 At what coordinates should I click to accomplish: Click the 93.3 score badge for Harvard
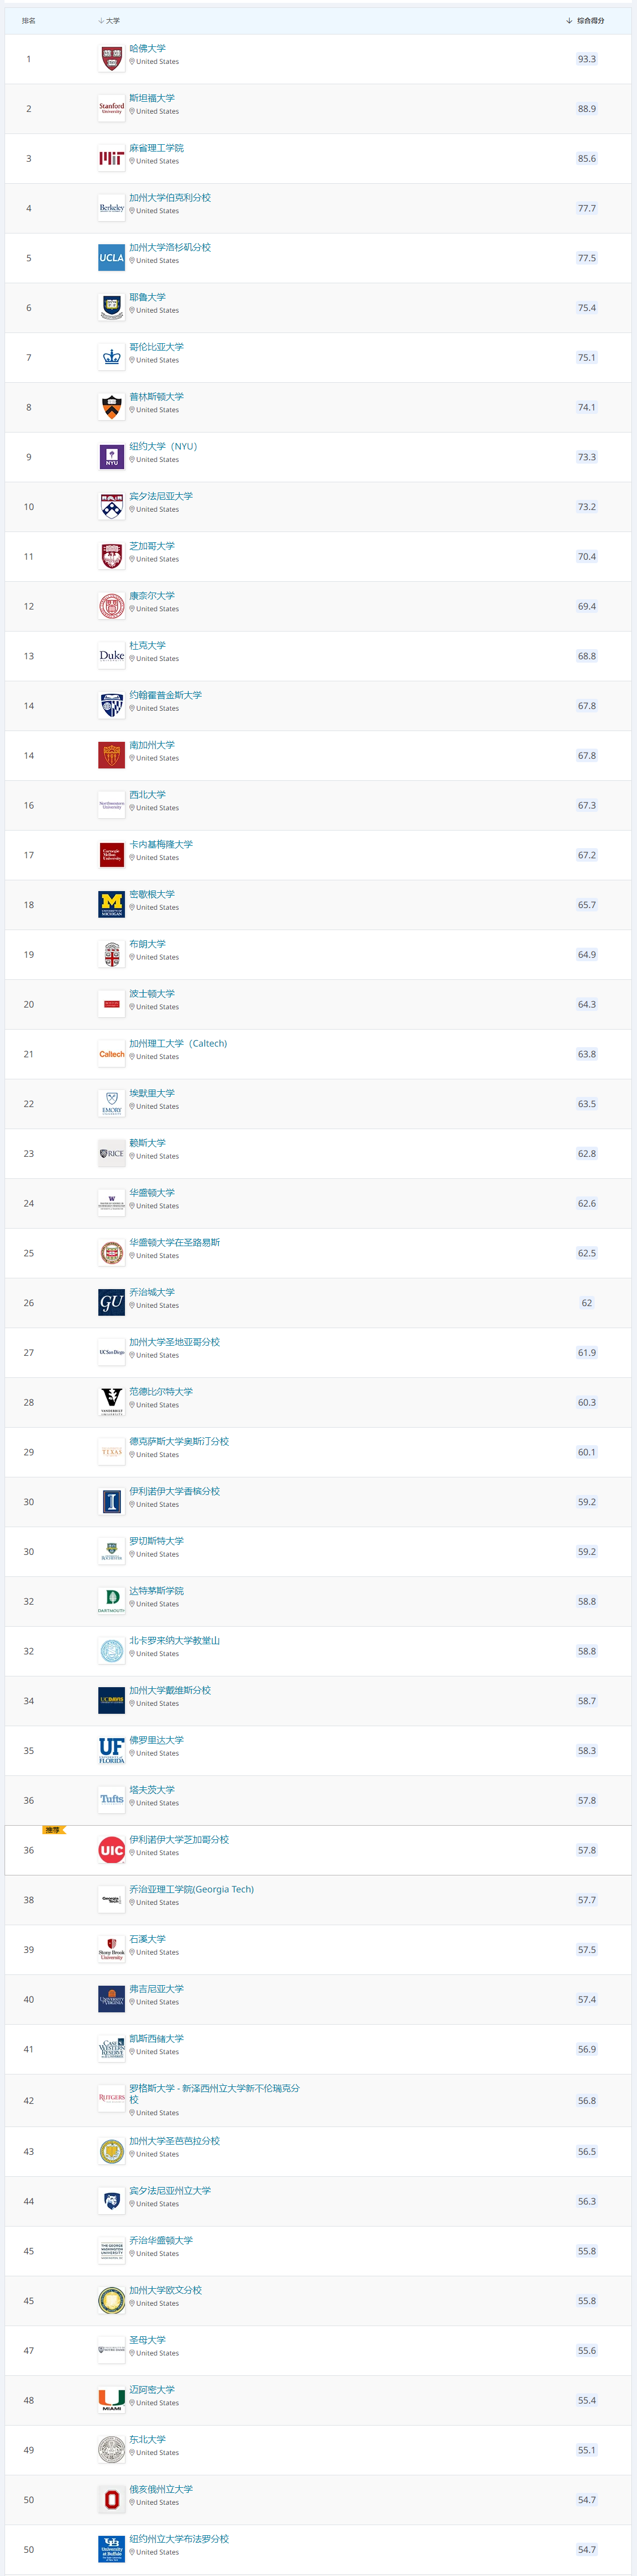586,59
